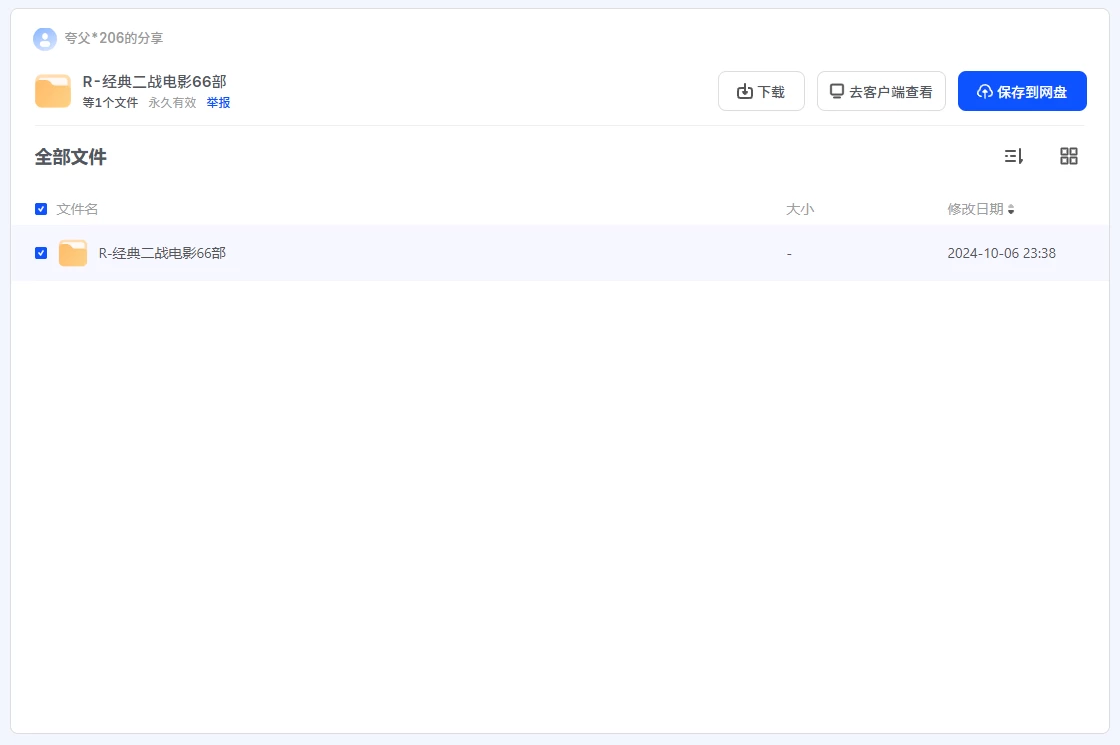Switch to grid view layout
Screen dimensions: 1120x745
[x=1068, y=156]
